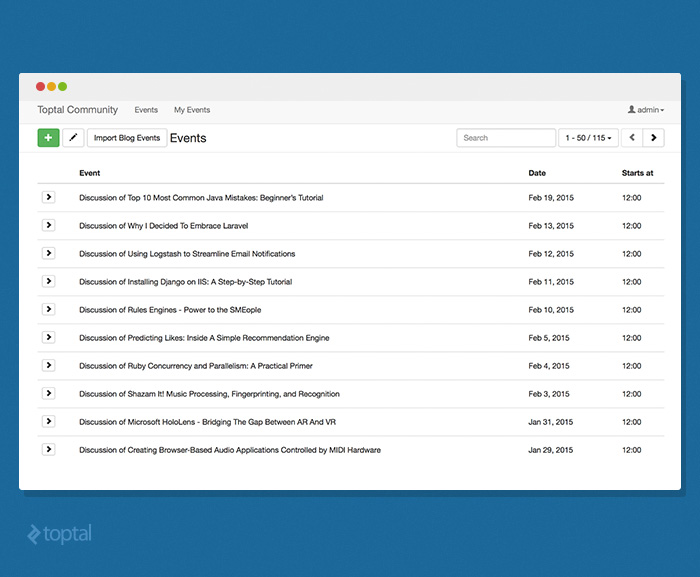Image resolution: width=700 pixels, height=577 pixels.
Task: Click the Toptal Community brand link
Action: pos(77,110)
